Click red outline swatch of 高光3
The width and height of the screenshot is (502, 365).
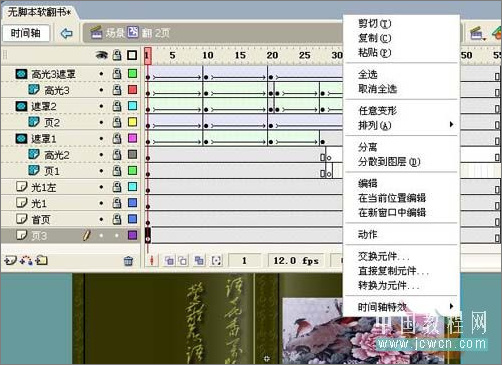pyautogui.click(x=133, y=89)
